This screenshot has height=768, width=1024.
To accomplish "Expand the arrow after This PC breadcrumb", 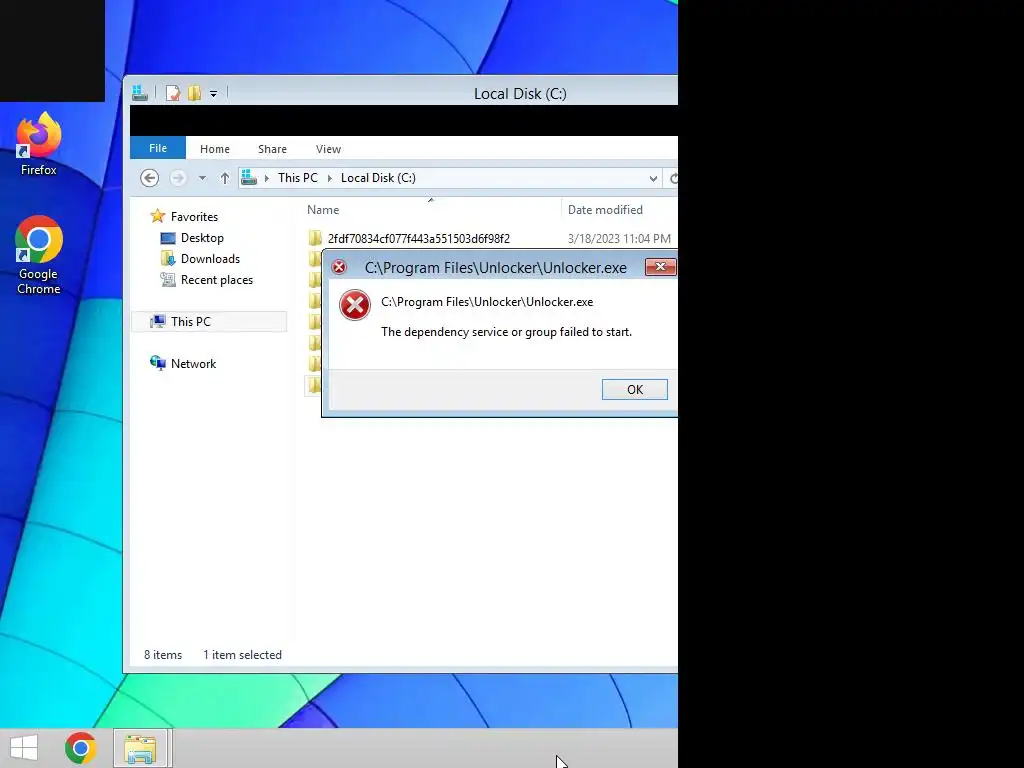I will 329,178.
